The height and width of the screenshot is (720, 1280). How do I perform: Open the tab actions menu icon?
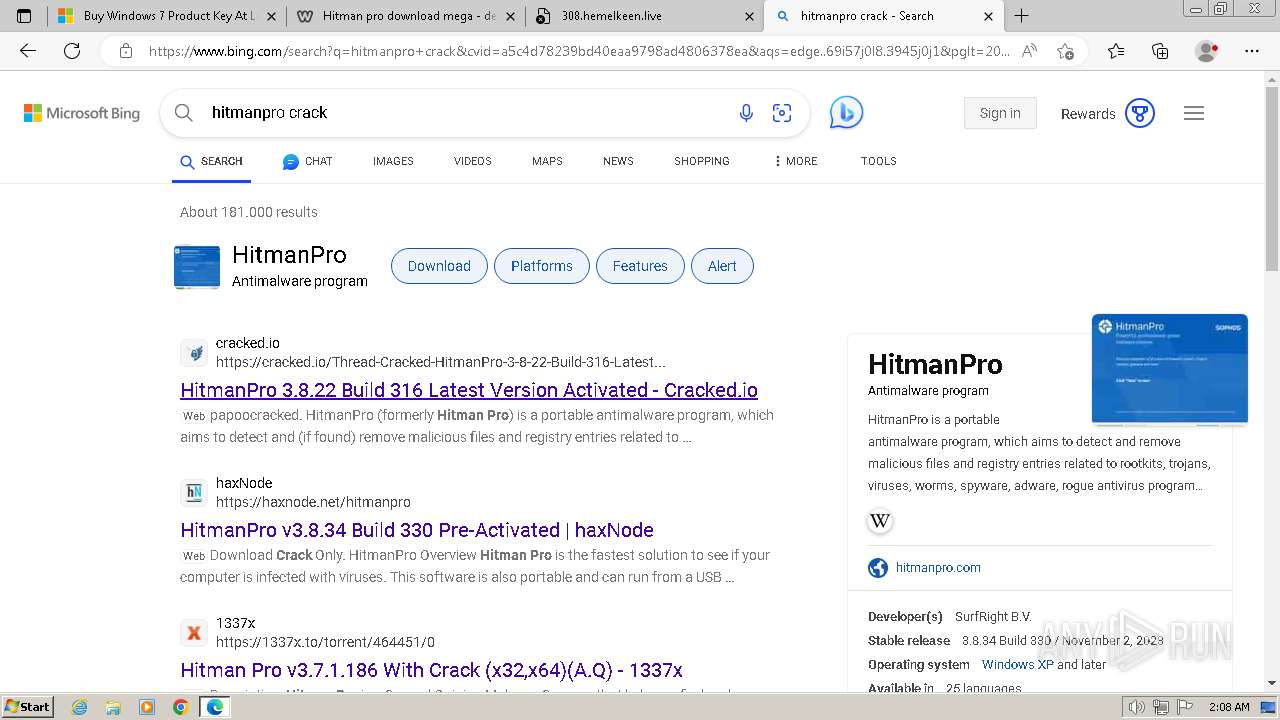click(x=24, y=16)
